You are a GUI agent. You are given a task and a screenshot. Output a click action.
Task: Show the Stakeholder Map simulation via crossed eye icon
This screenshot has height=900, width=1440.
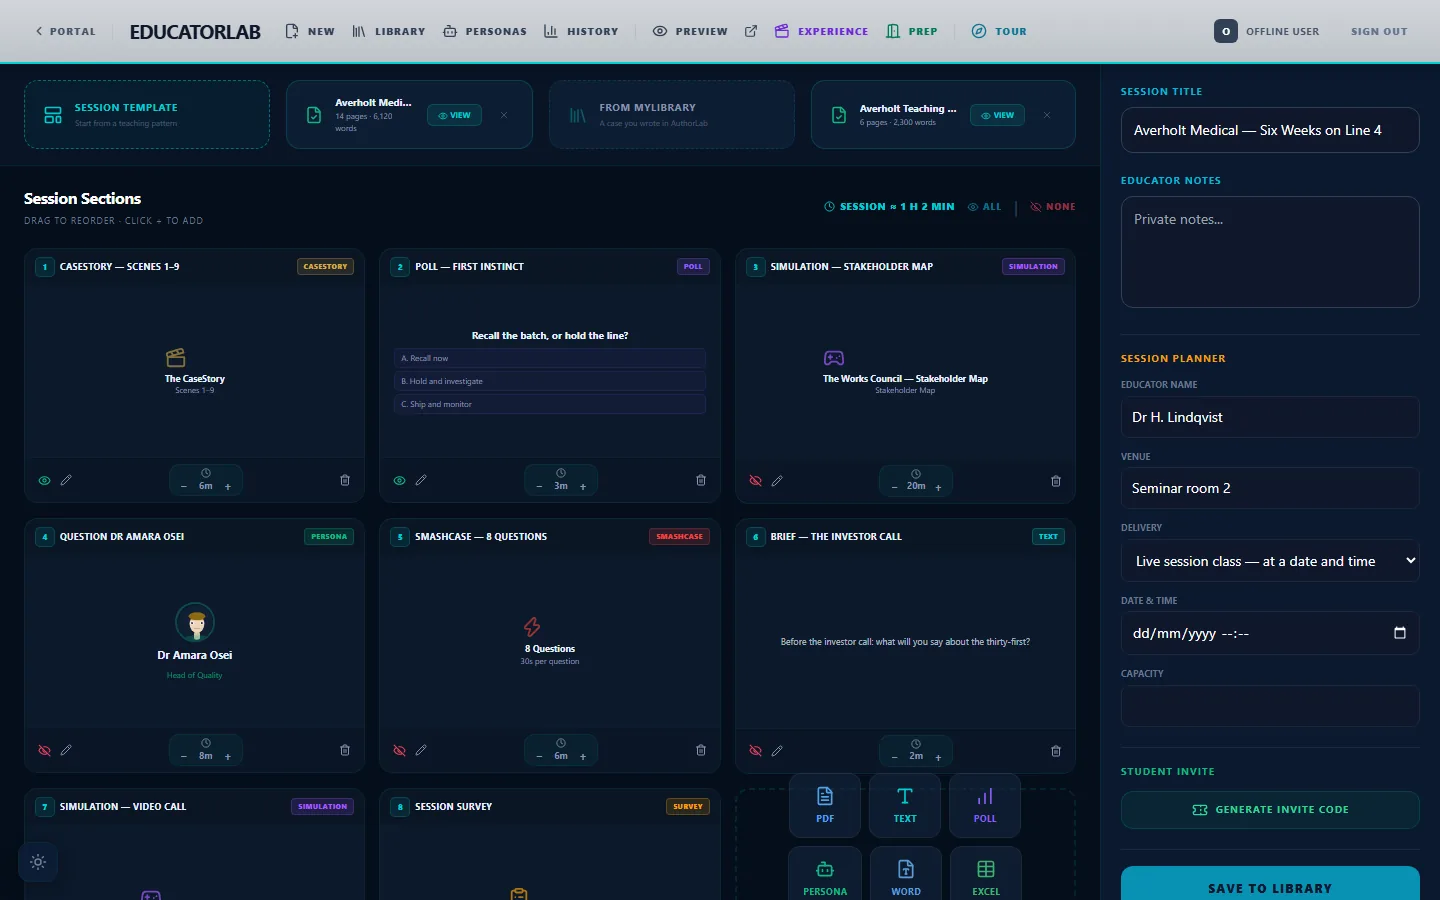tap(755, 481)
